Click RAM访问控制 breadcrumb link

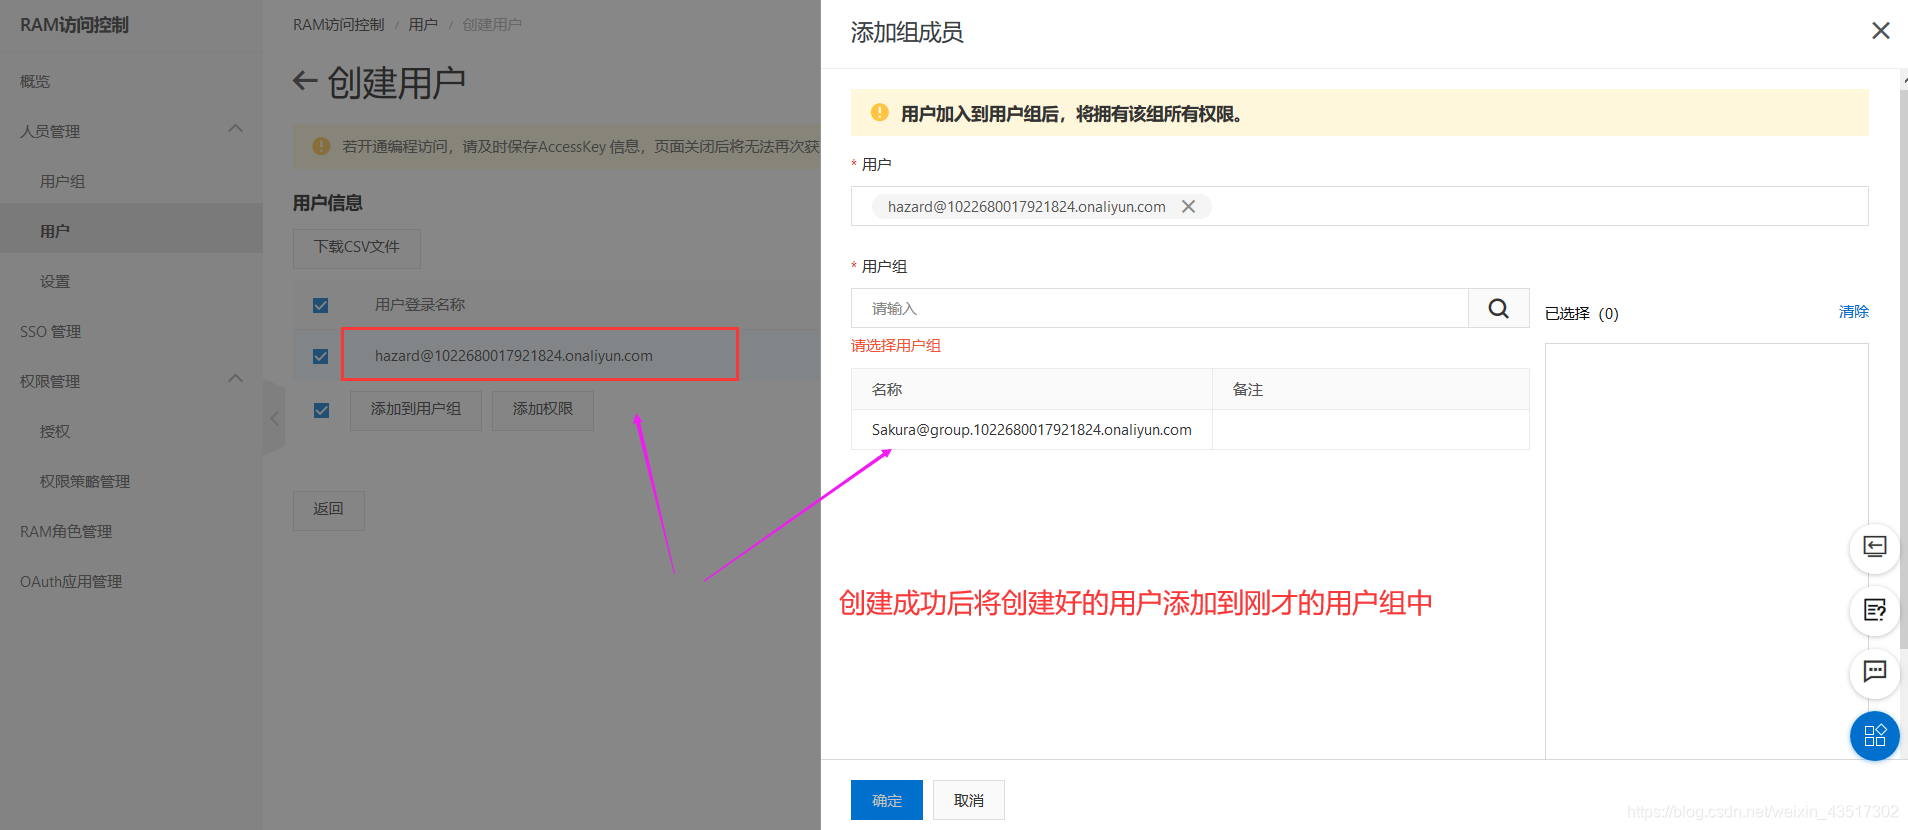[338, 24]
